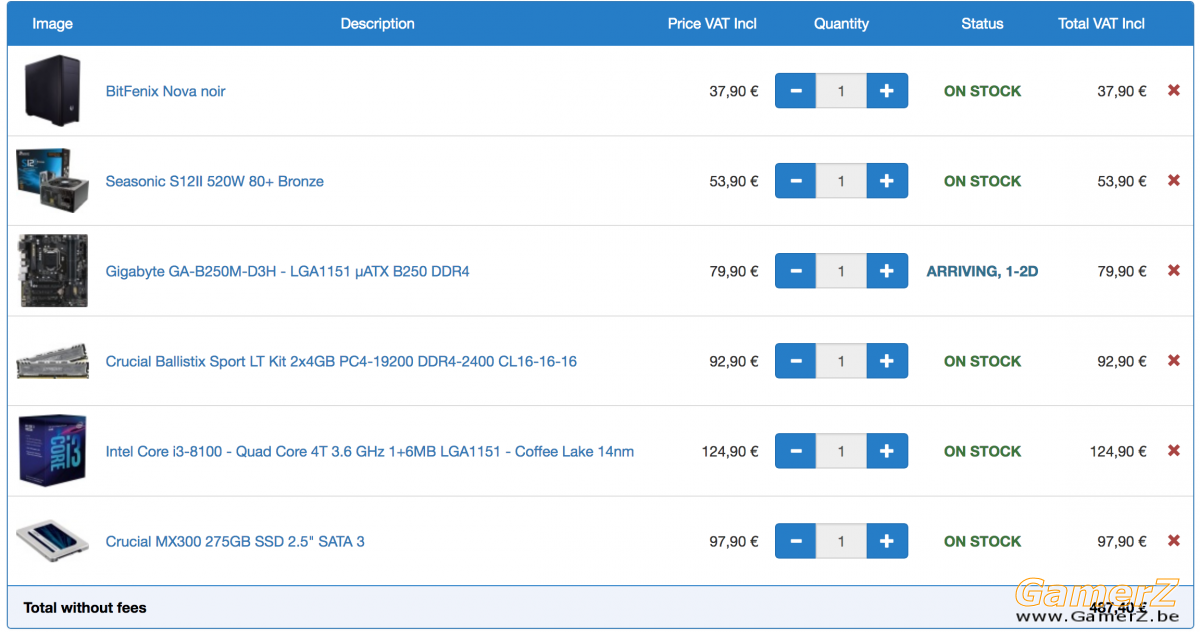Screen dimensions: 1200x632
Task: Click the Crucial MX300 SSD thumbnail
Action: pyautogui.click(x=53, y=541)
